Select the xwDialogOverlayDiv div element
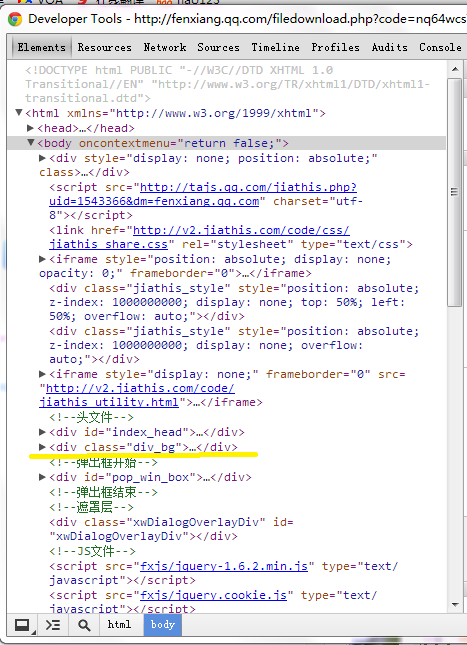Viewport: 467px width, 645px height. click(x=172, y=529)
